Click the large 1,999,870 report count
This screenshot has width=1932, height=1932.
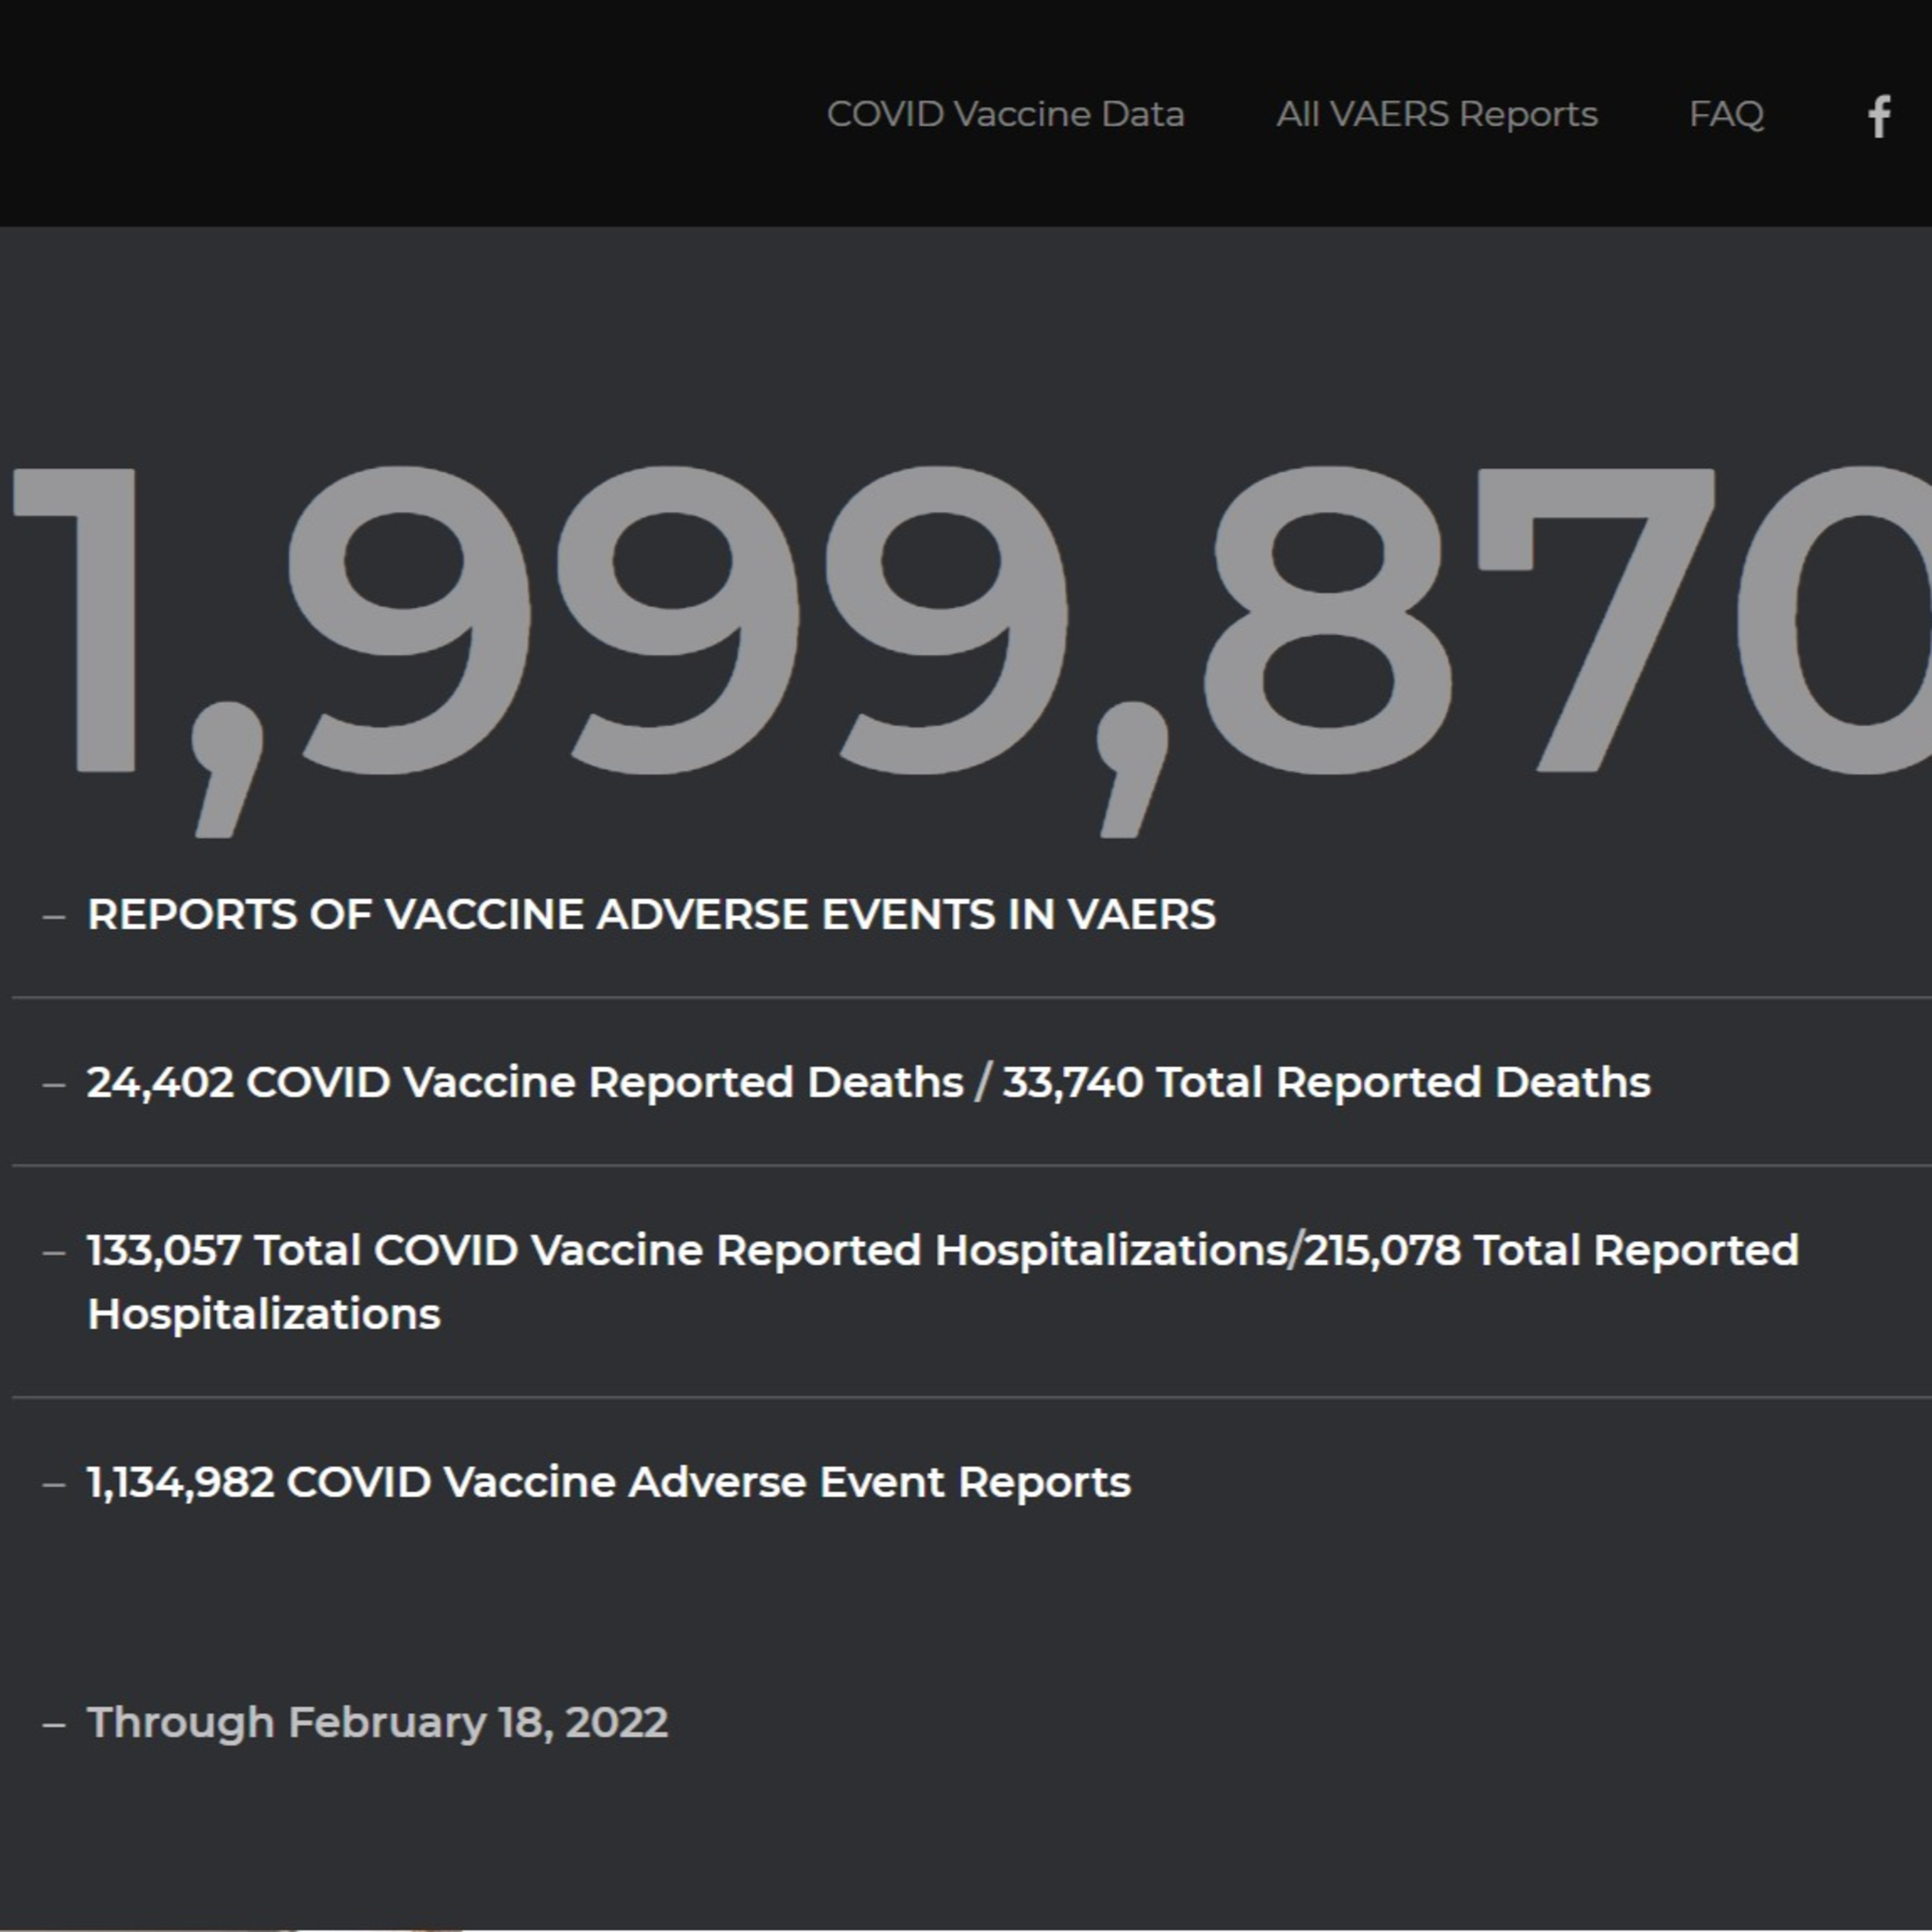point(972,650)
